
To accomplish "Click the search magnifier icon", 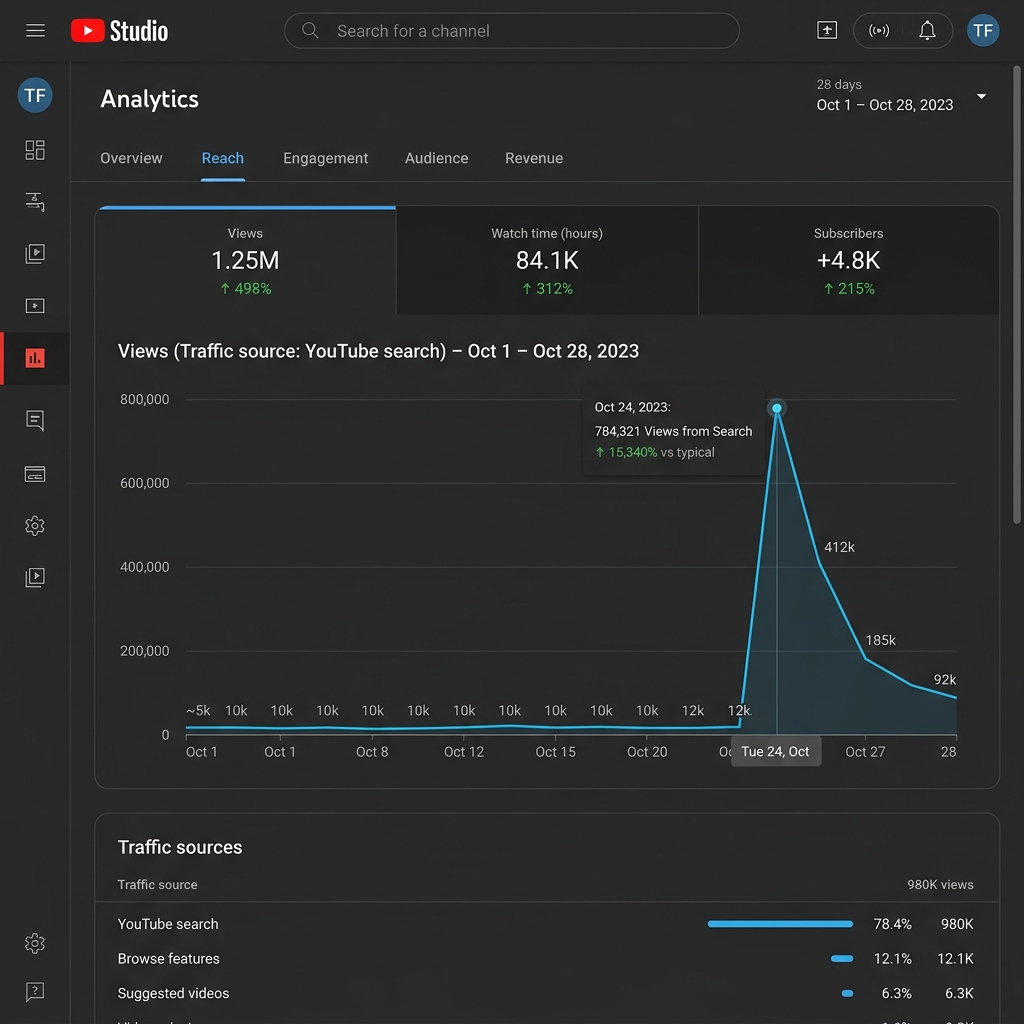I will click(x=310, y=31).
